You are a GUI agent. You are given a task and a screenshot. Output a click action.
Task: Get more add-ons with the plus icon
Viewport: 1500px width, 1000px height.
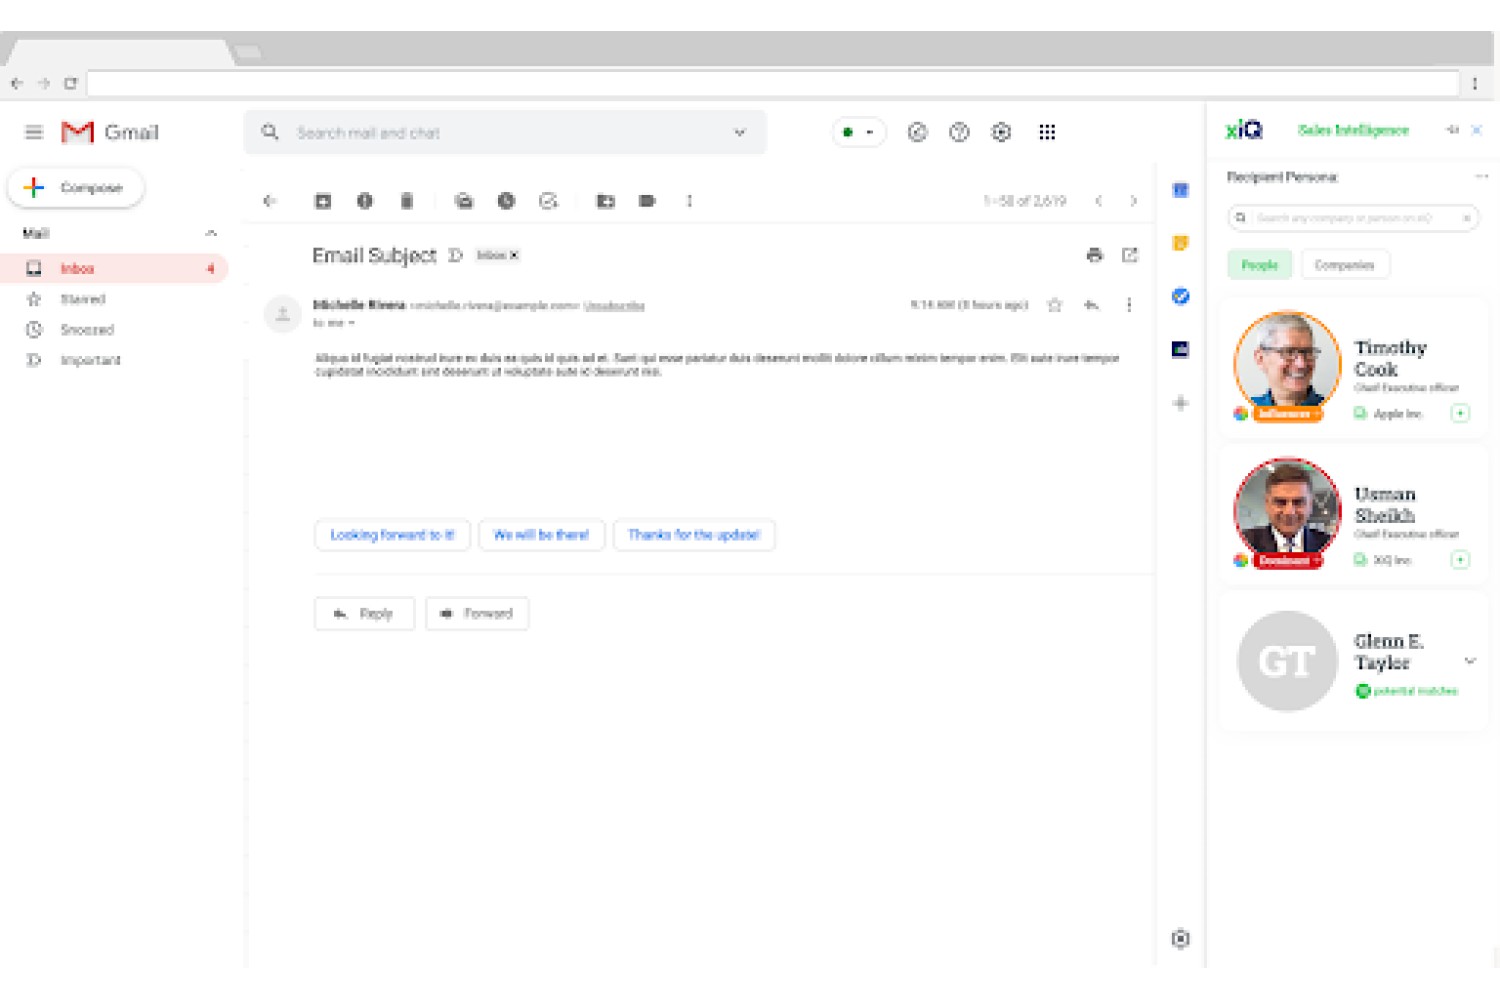tap(1181, 403)
